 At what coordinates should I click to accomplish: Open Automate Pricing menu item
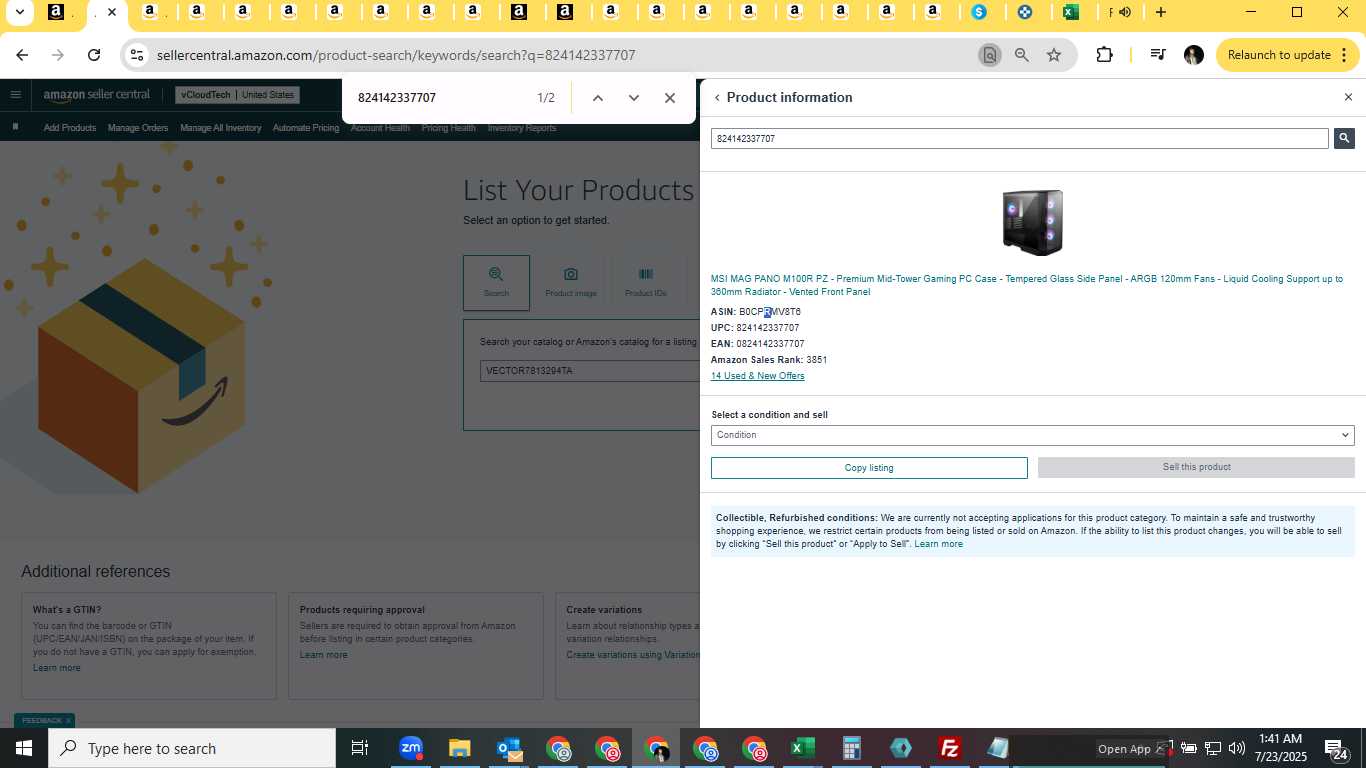[x=306, y=128]
